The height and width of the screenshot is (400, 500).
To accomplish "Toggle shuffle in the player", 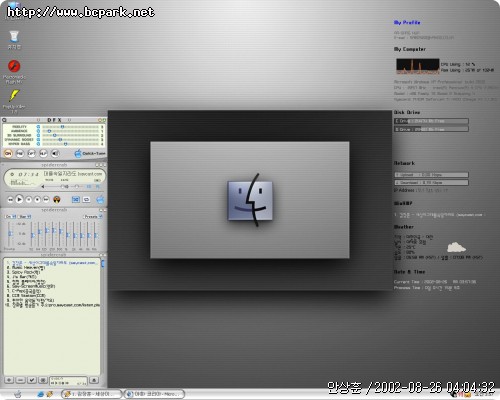I will tap(76, 199).
